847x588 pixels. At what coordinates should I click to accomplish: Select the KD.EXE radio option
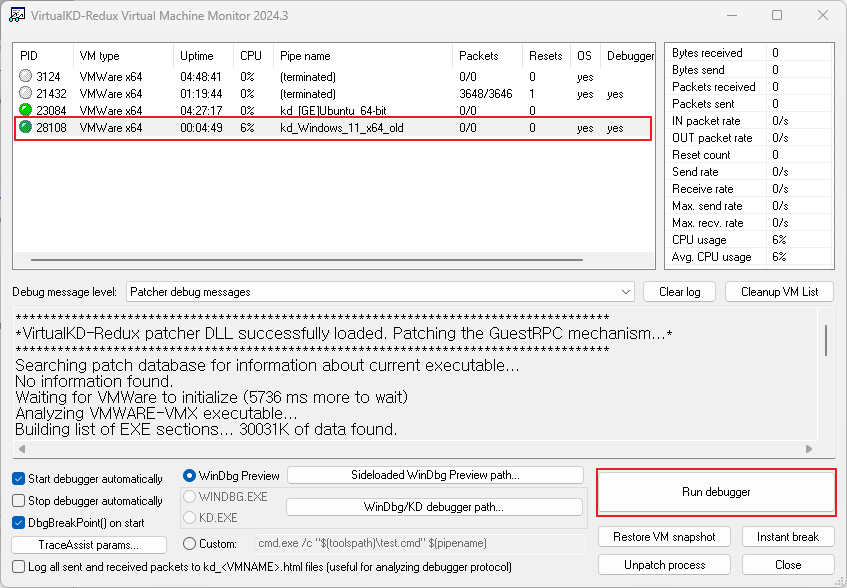coord(189,518)
